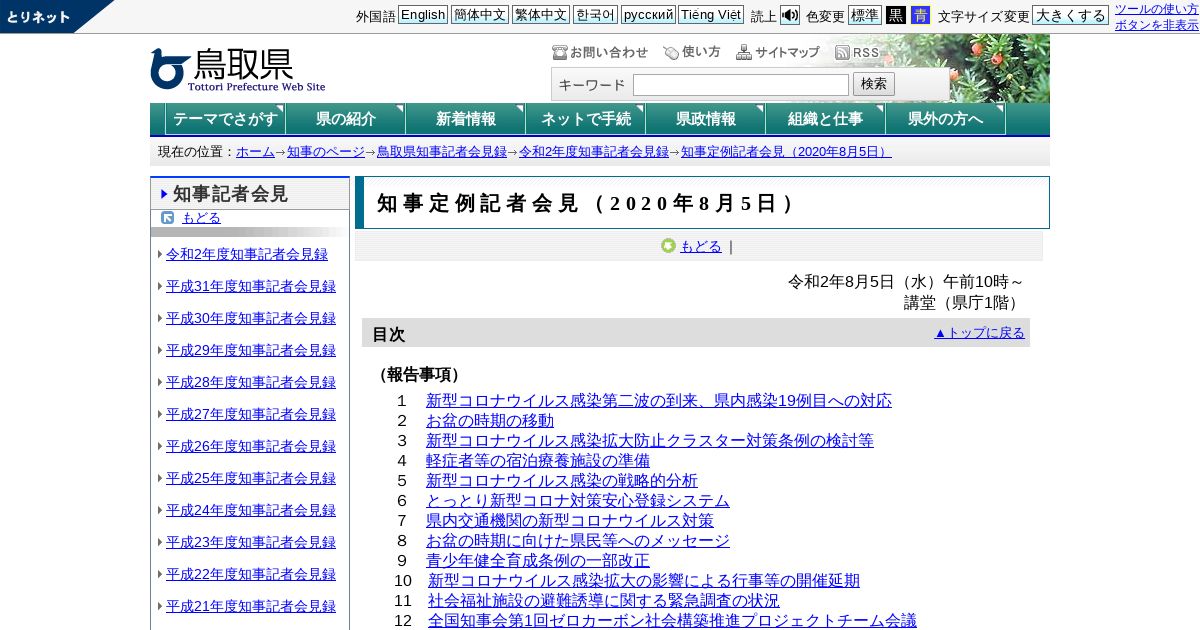Click the 読上 speaker icon

point(790,15)
